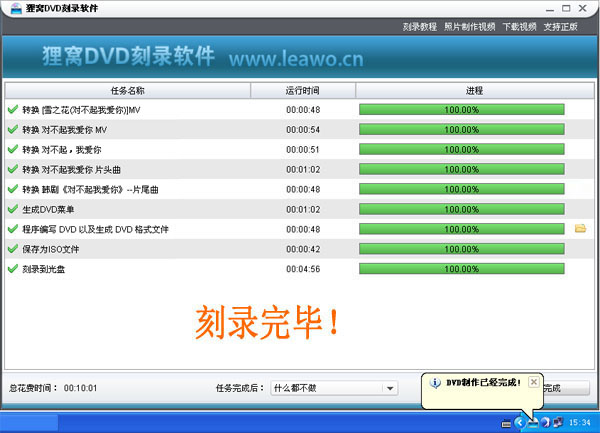Click green checkmark of 雪之花 MV row

pos(13,109)
